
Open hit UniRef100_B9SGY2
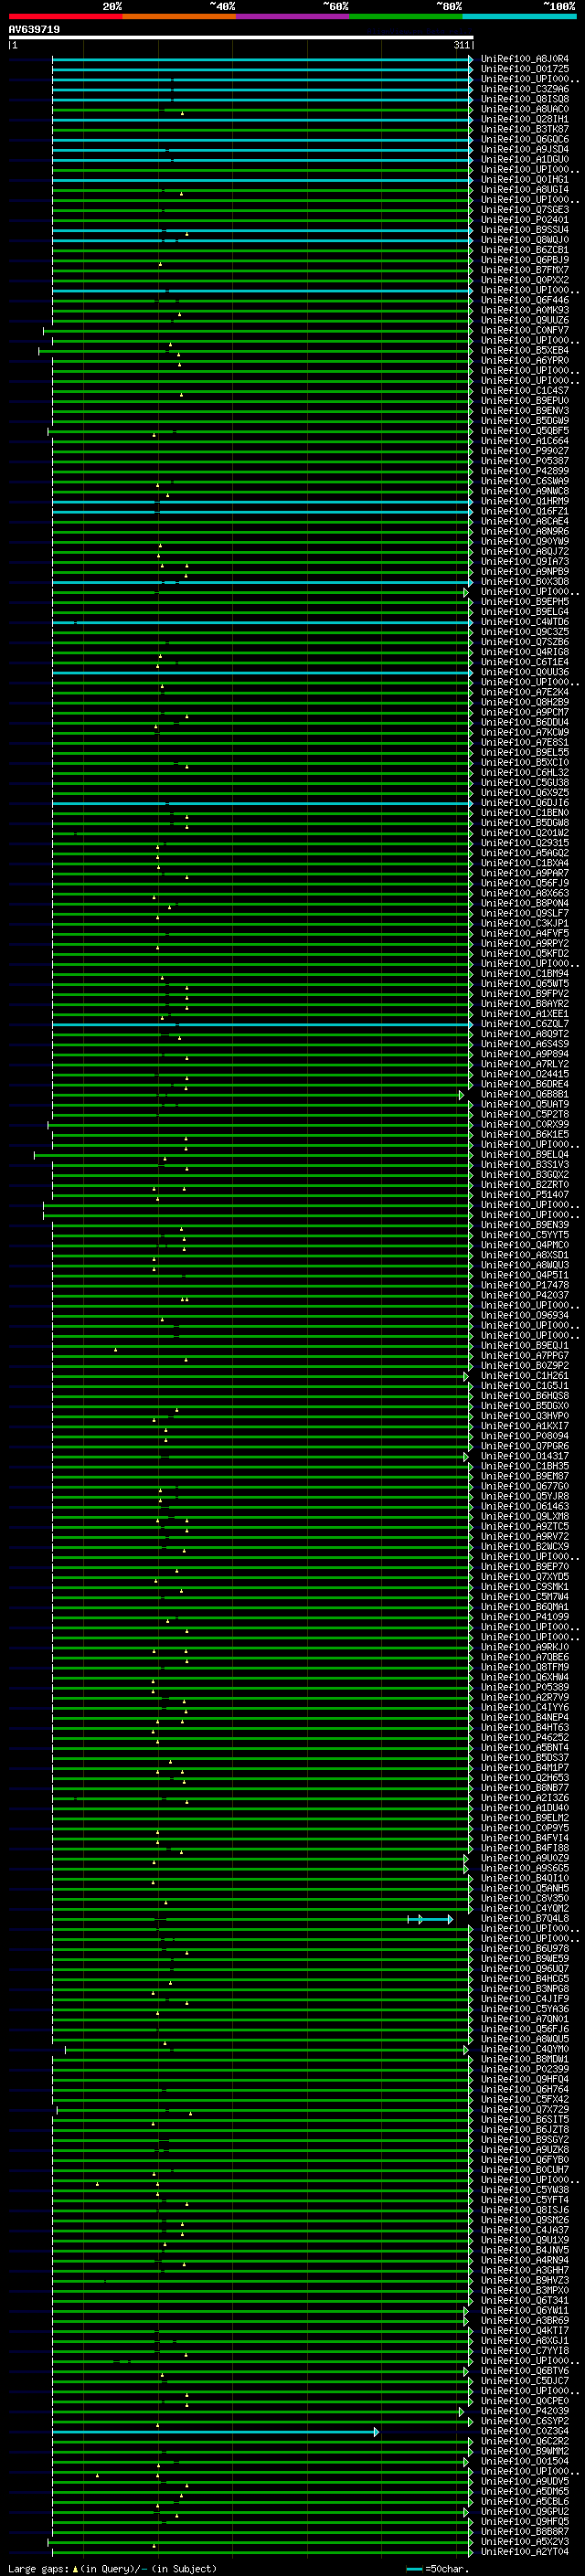point(525,2140)
